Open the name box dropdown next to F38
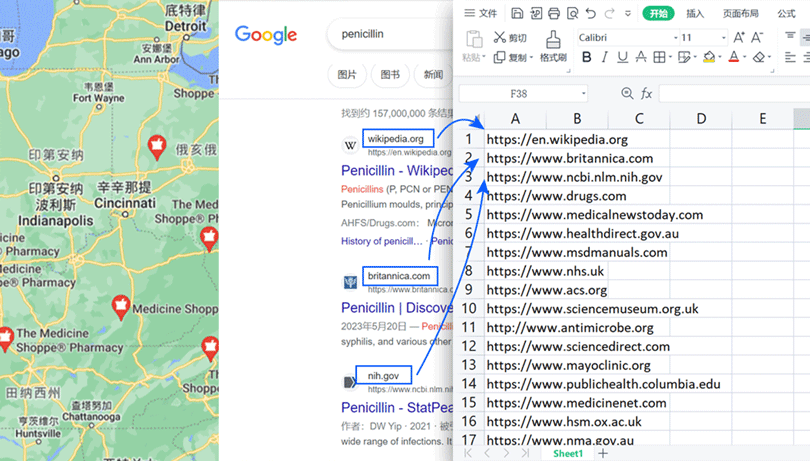Screen dimensions: 810x461 pos(584,94)
